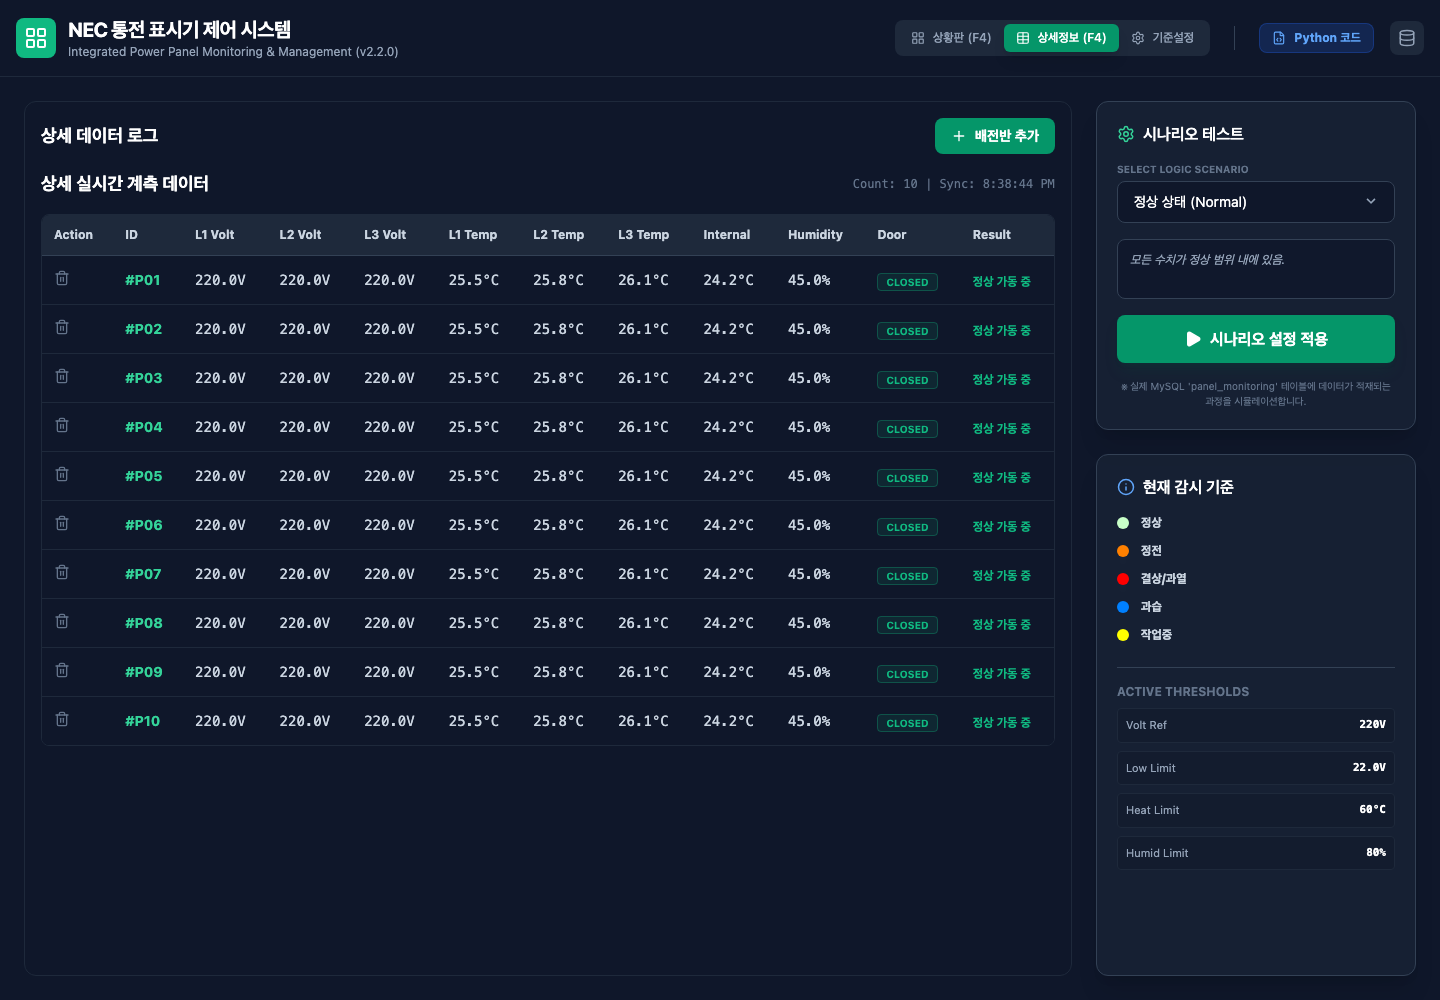The width and height of the screenshot is (1440, 1000).
Task: Click the scenario description text box
Action: coord(1256,269)
